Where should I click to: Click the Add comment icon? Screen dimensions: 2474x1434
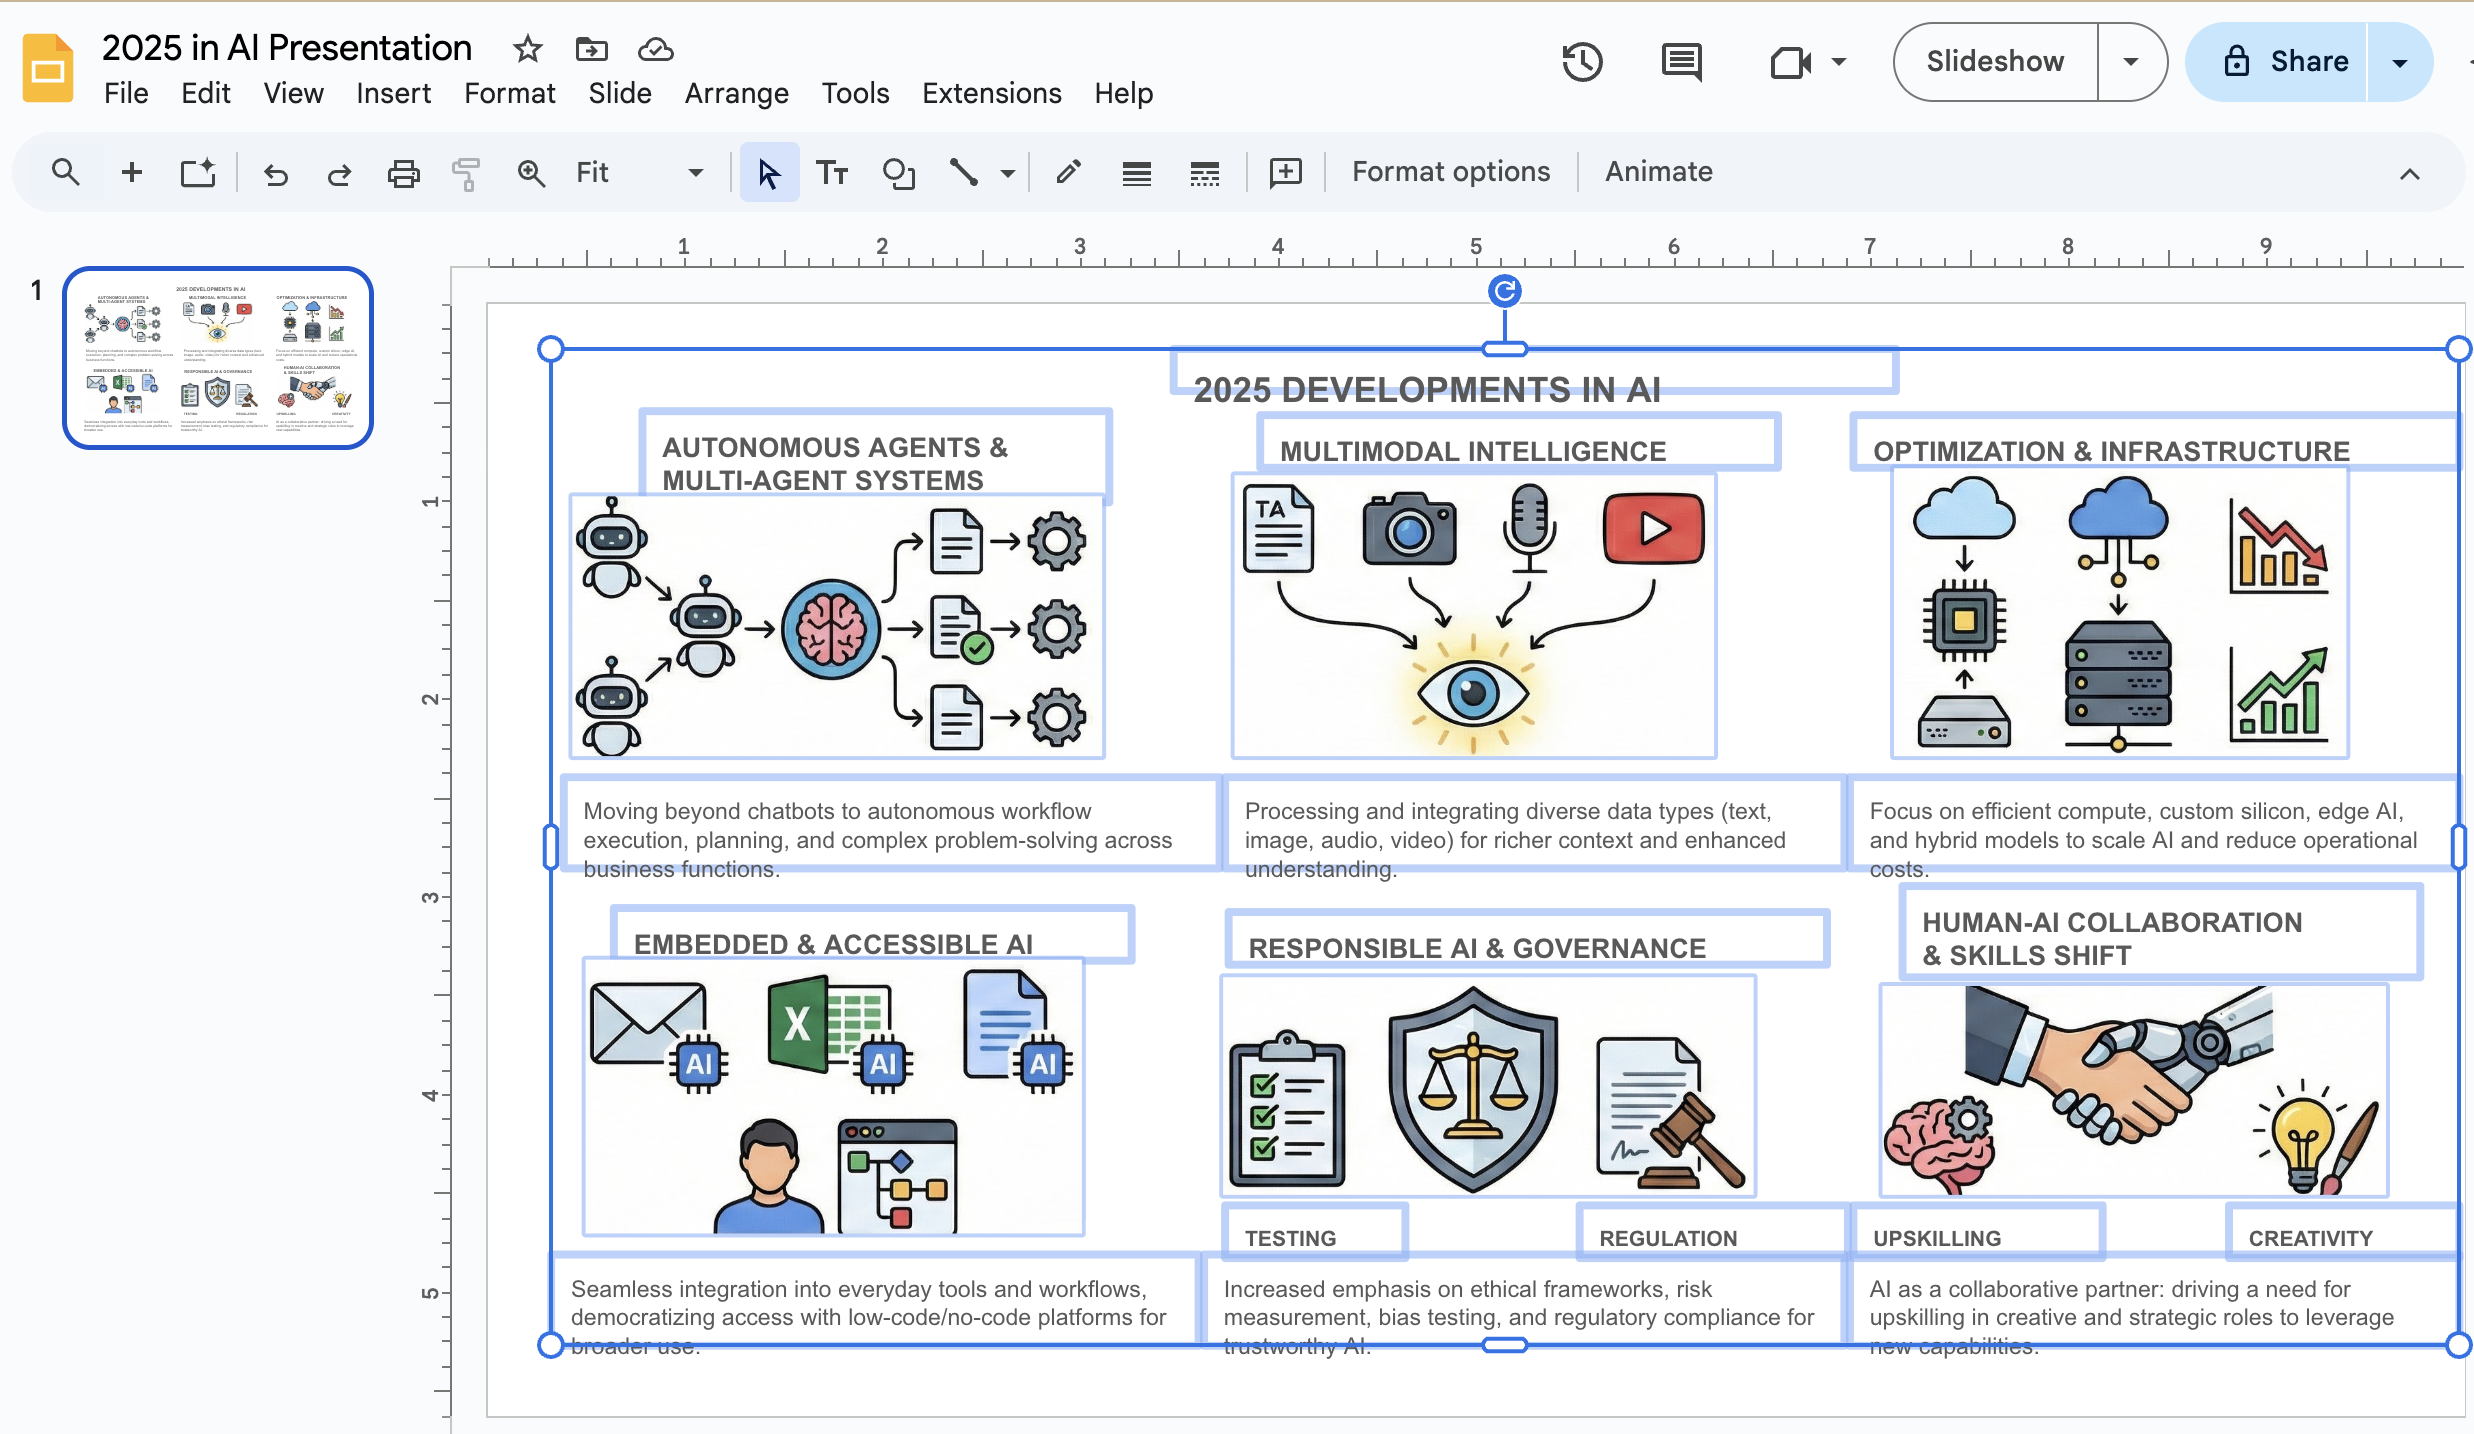coord(1285,173)
